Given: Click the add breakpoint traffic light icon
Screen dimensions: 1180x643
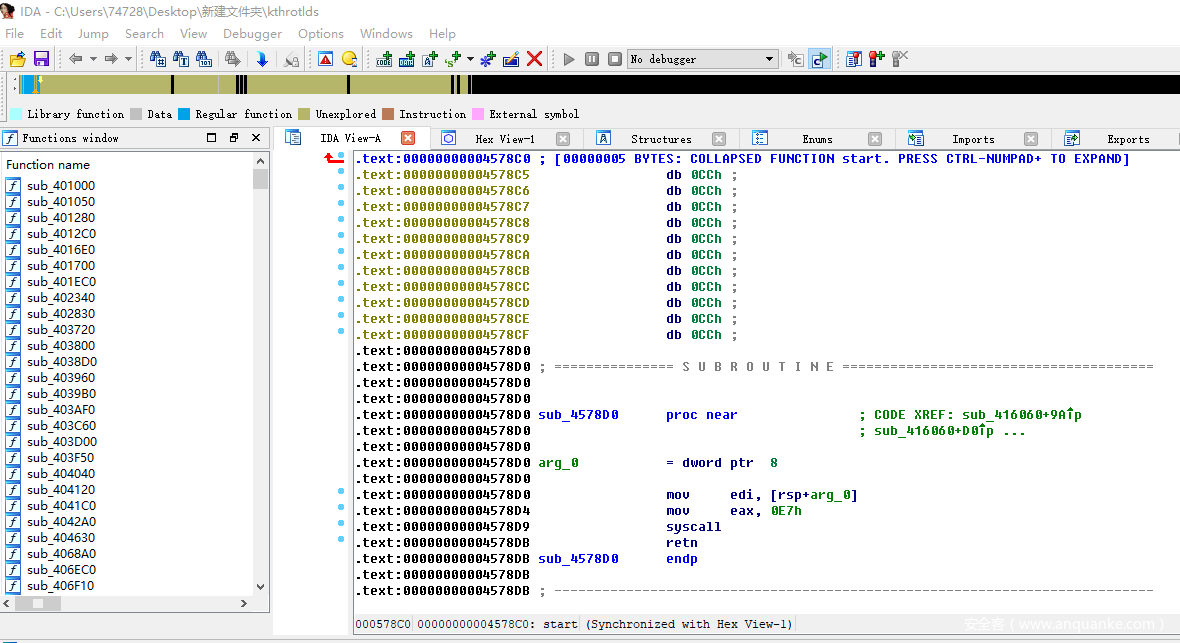Looking at the screenshot, I should point(876,59).
